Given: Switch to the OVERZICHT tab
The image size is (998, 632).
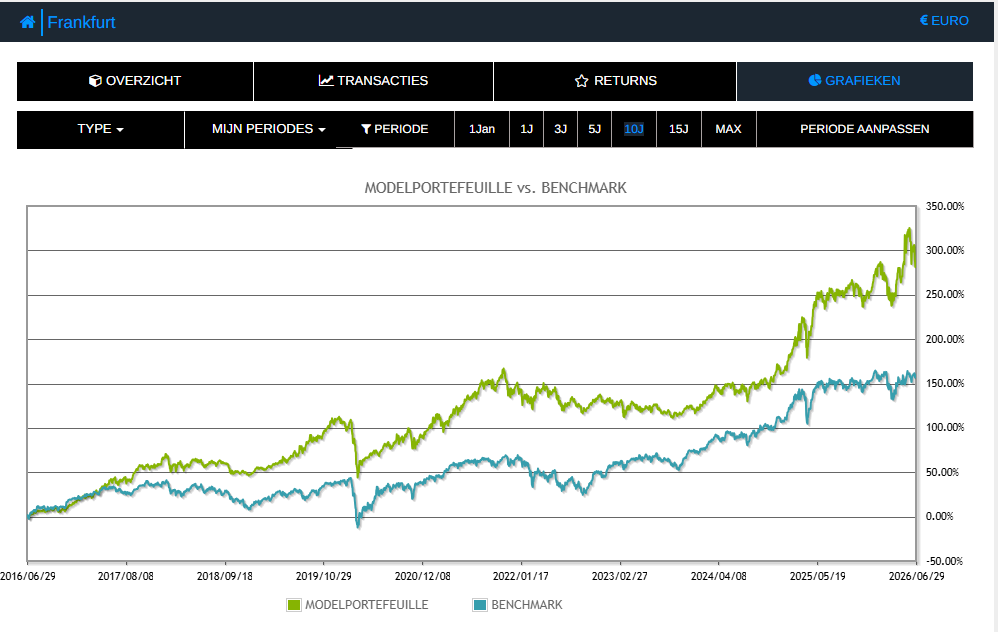Looking at the screenshot, I should [135, 81].
